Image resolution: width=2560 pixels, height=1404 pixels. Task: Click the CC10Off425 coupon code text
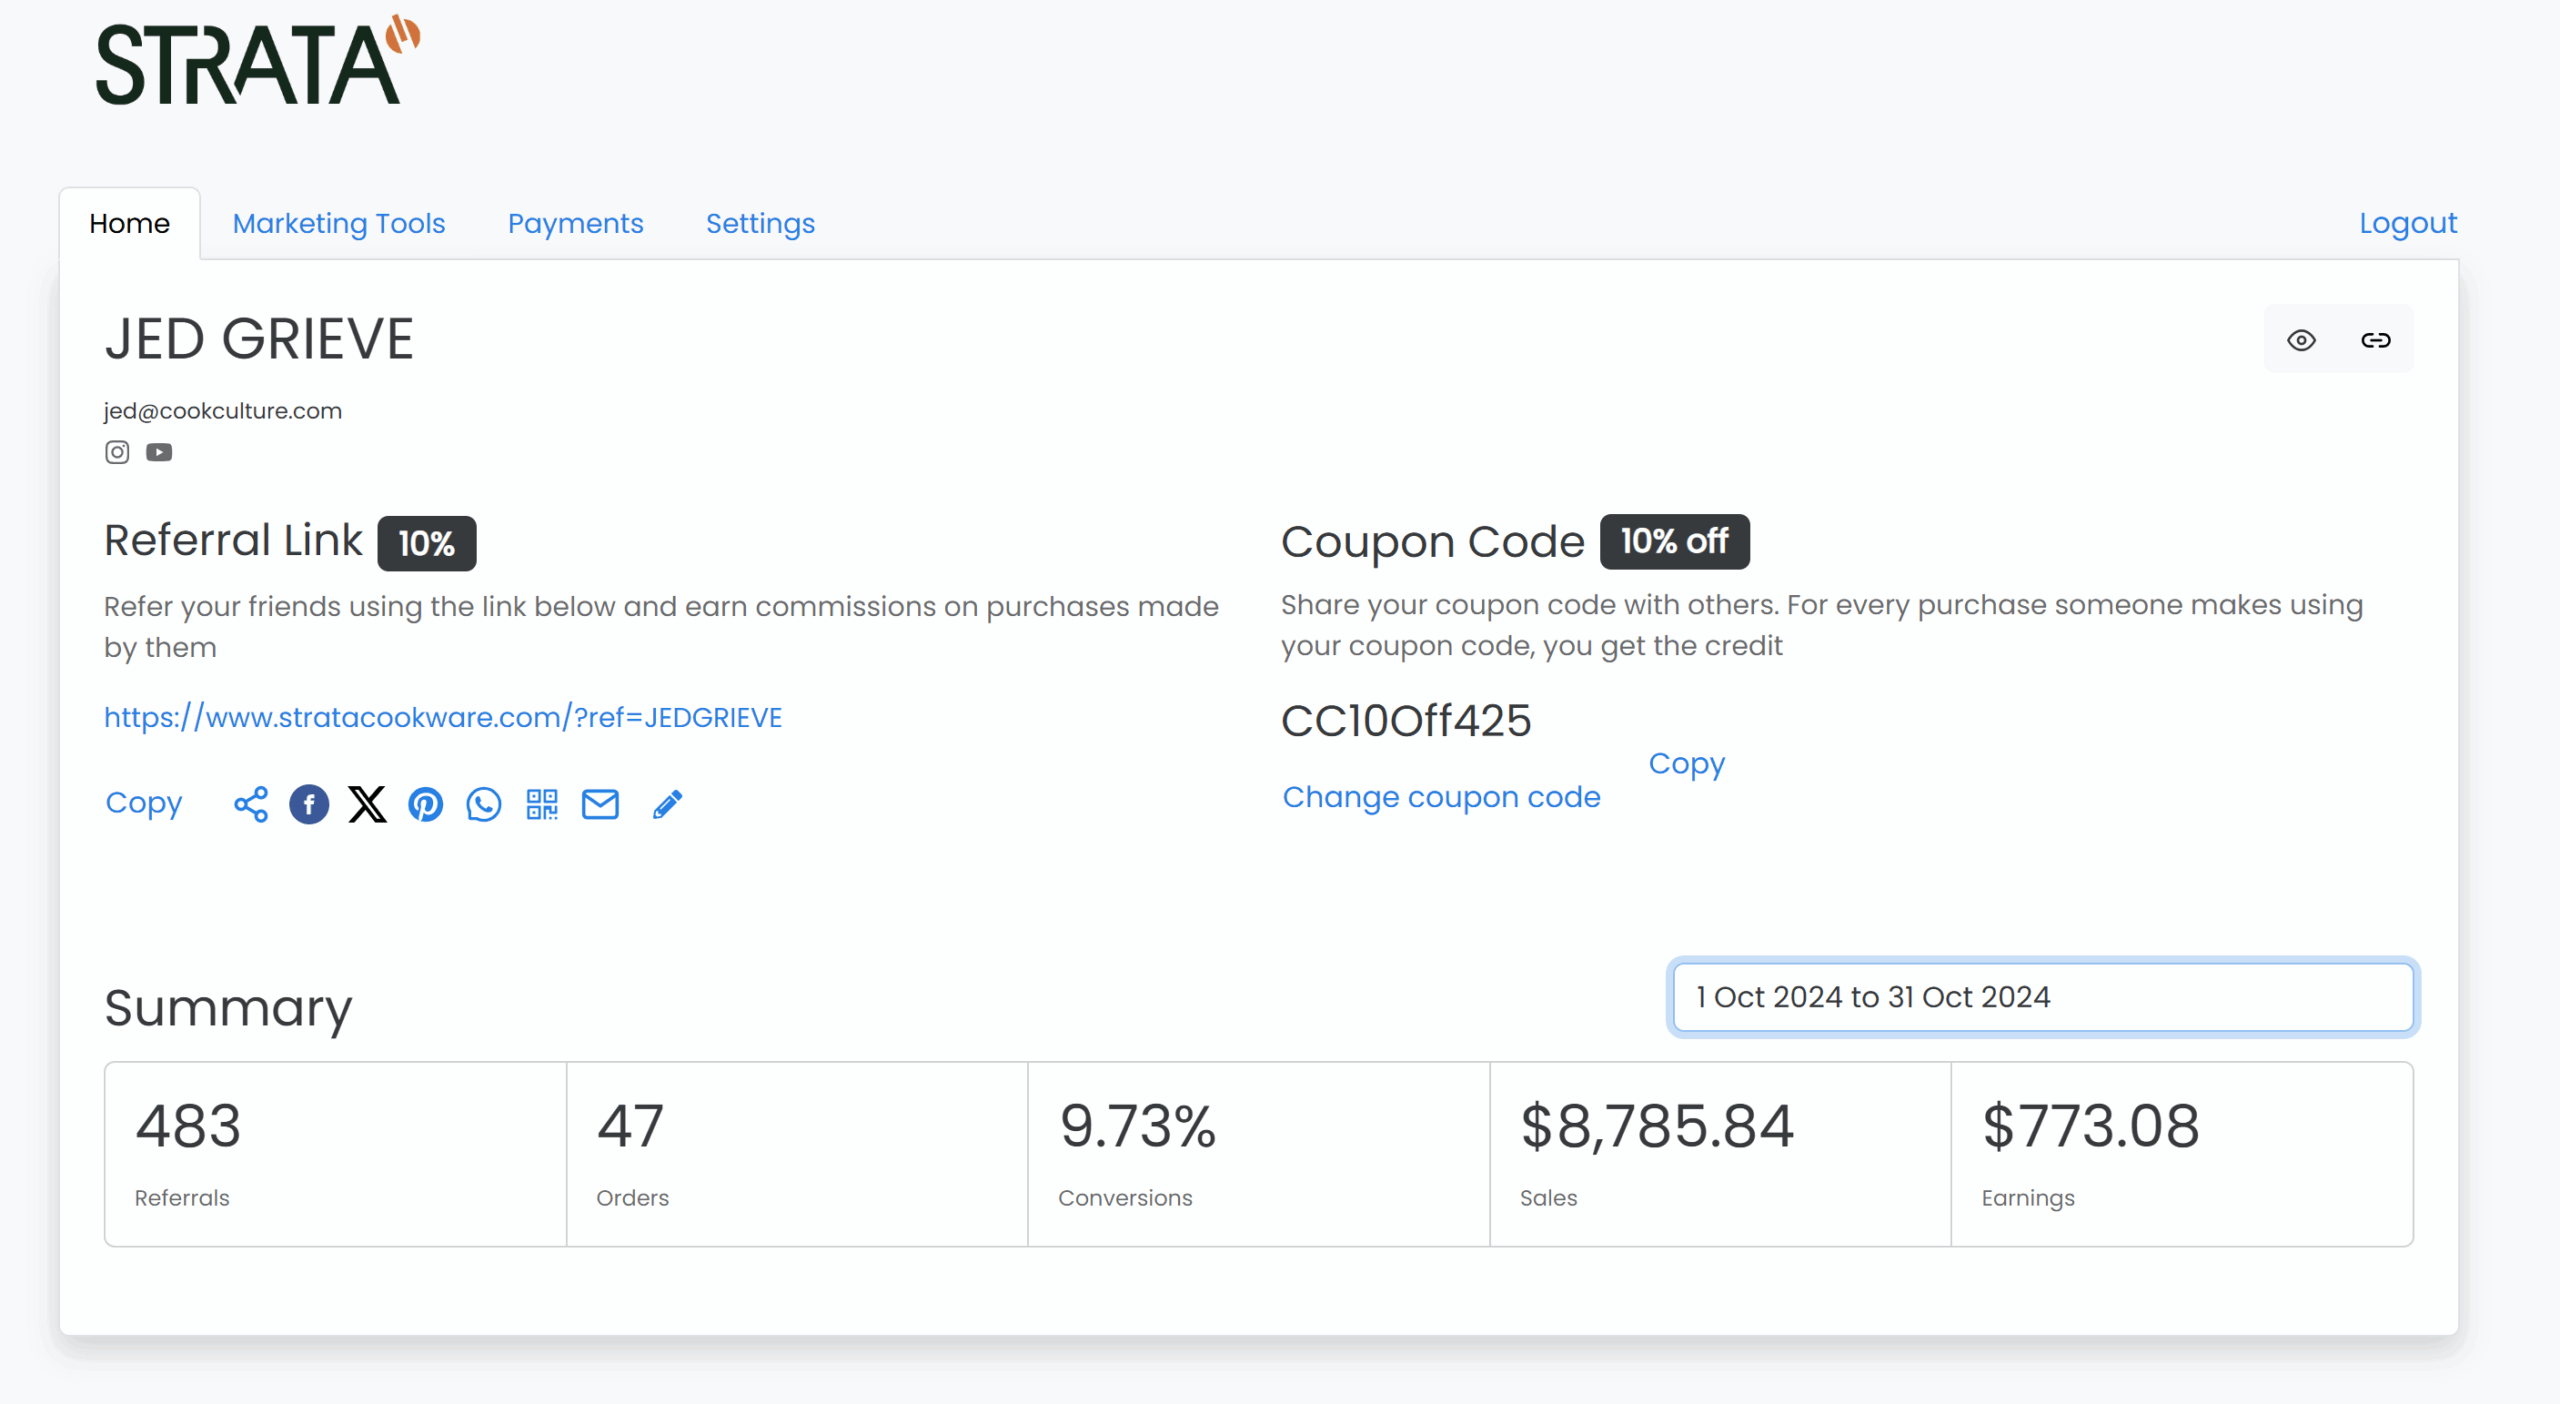click(1406, 721)
